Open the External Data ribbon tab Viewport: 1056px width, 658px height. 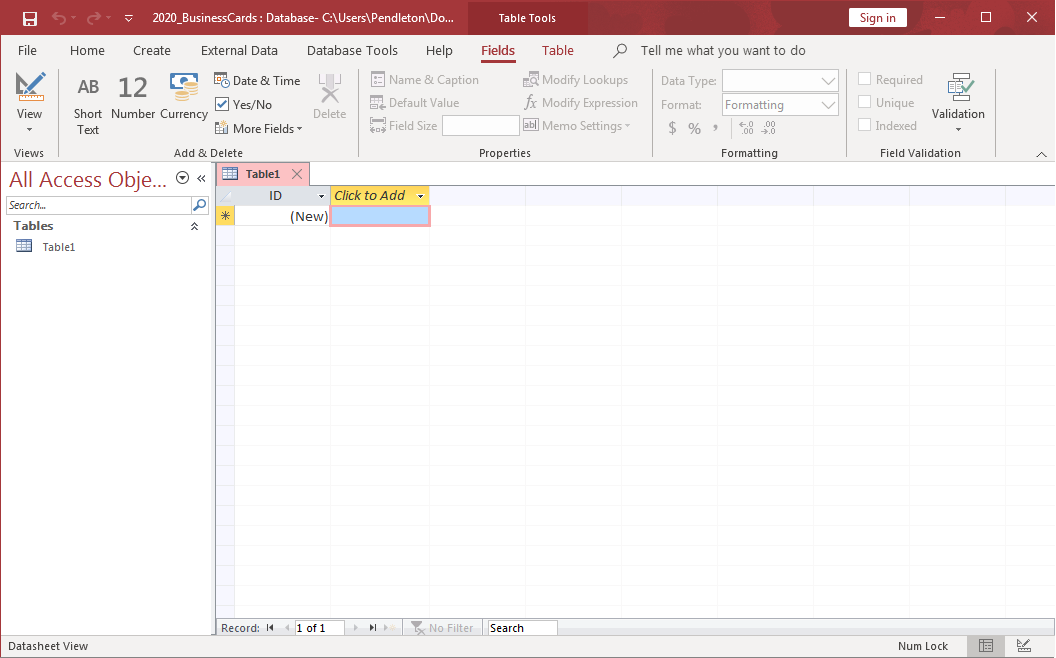(x=239, y=51)
